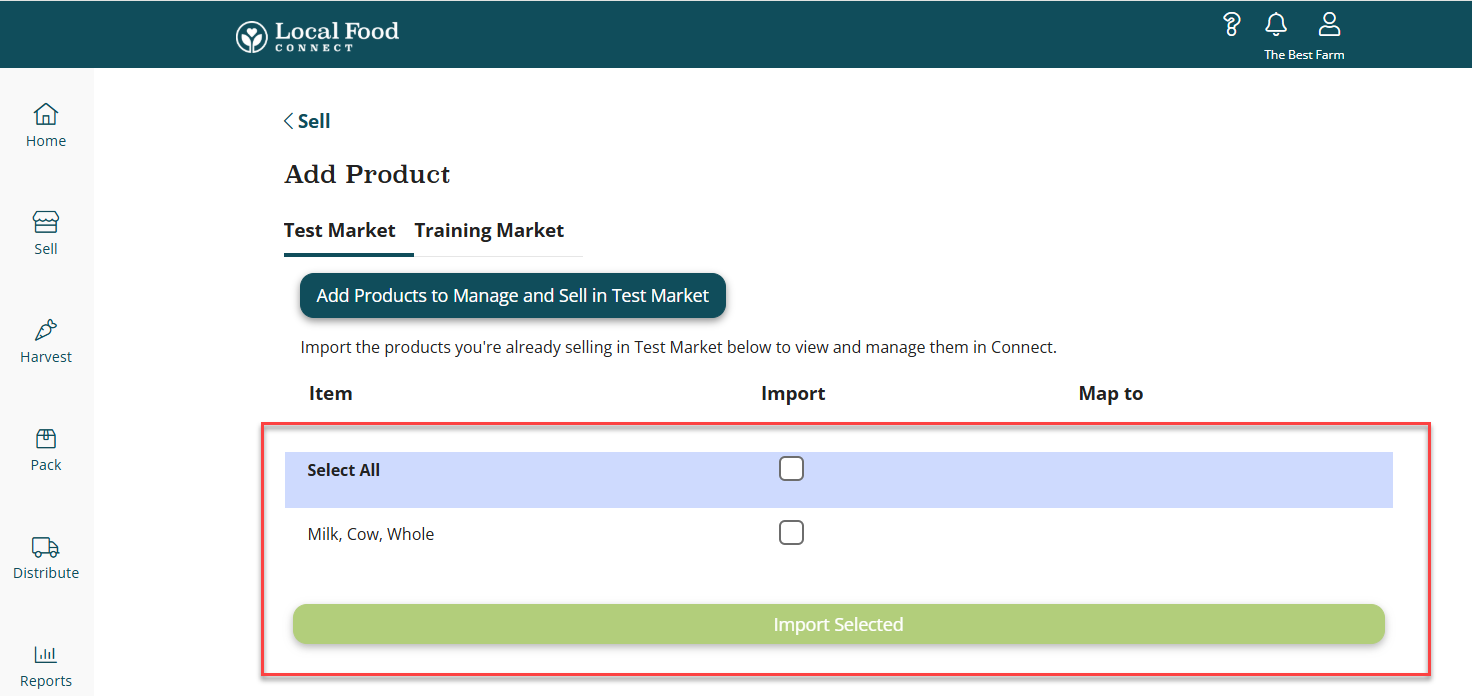Click the Map to column header
The width and height of the screenshot is (1472, 696).
pos(1110,393)
